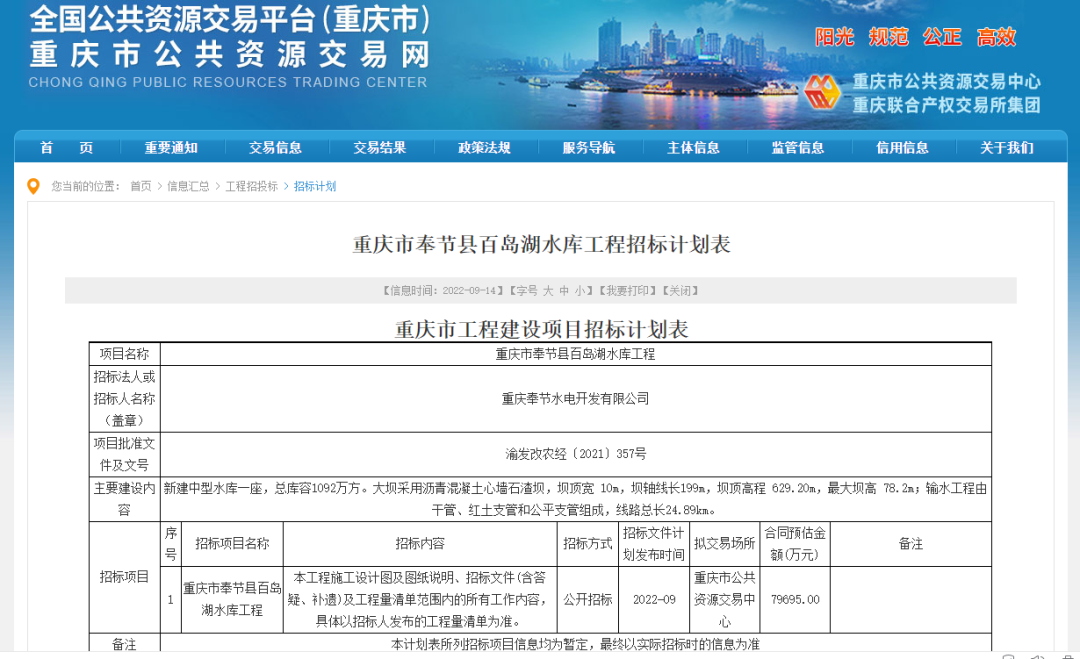This screenshot has height=659, width=1080.
Task: Click the serial number 1 cell
Action: (x=171, y=600)
